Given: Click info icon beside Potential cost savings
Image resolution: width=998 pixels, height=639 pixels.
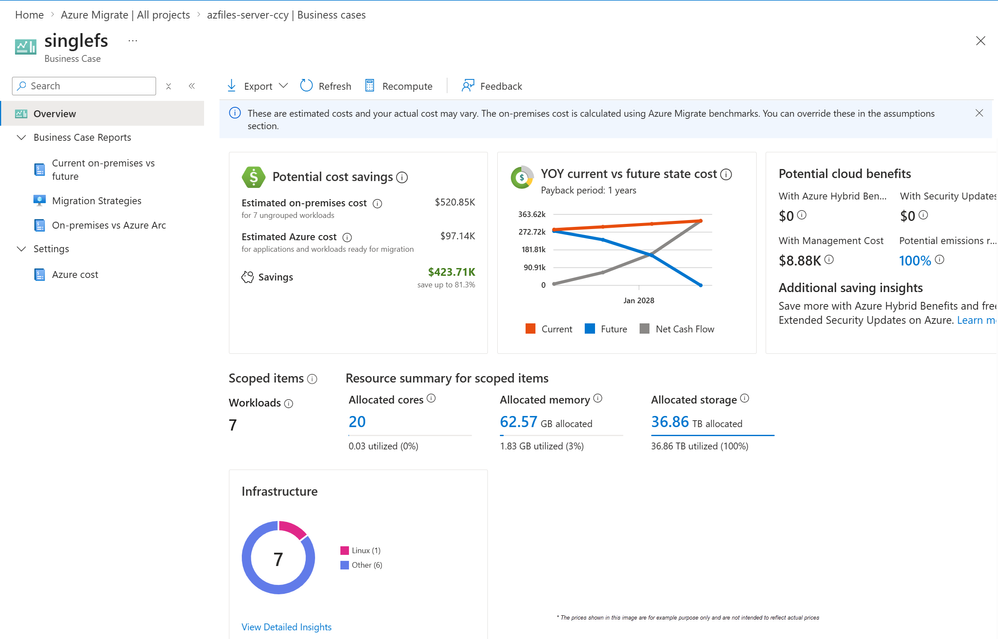Looking at the screenshot, I should [x=402, y=177].
